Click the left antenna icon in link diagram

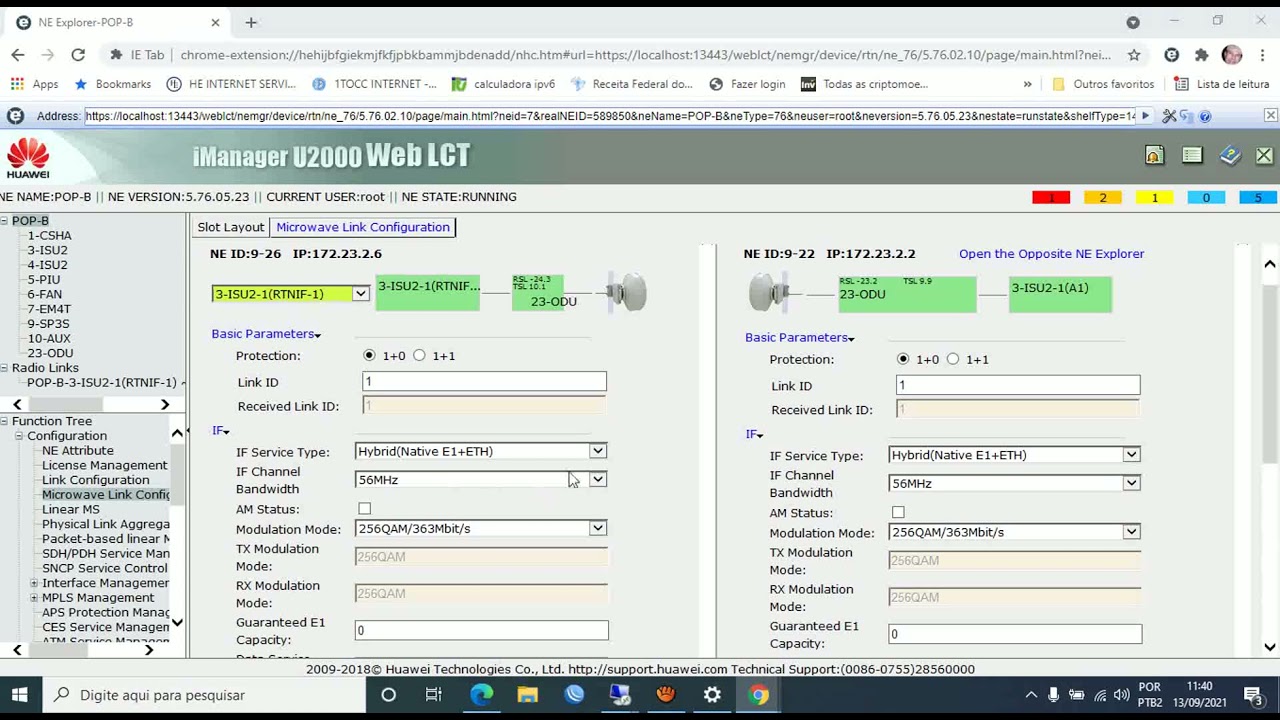[628, 293]
